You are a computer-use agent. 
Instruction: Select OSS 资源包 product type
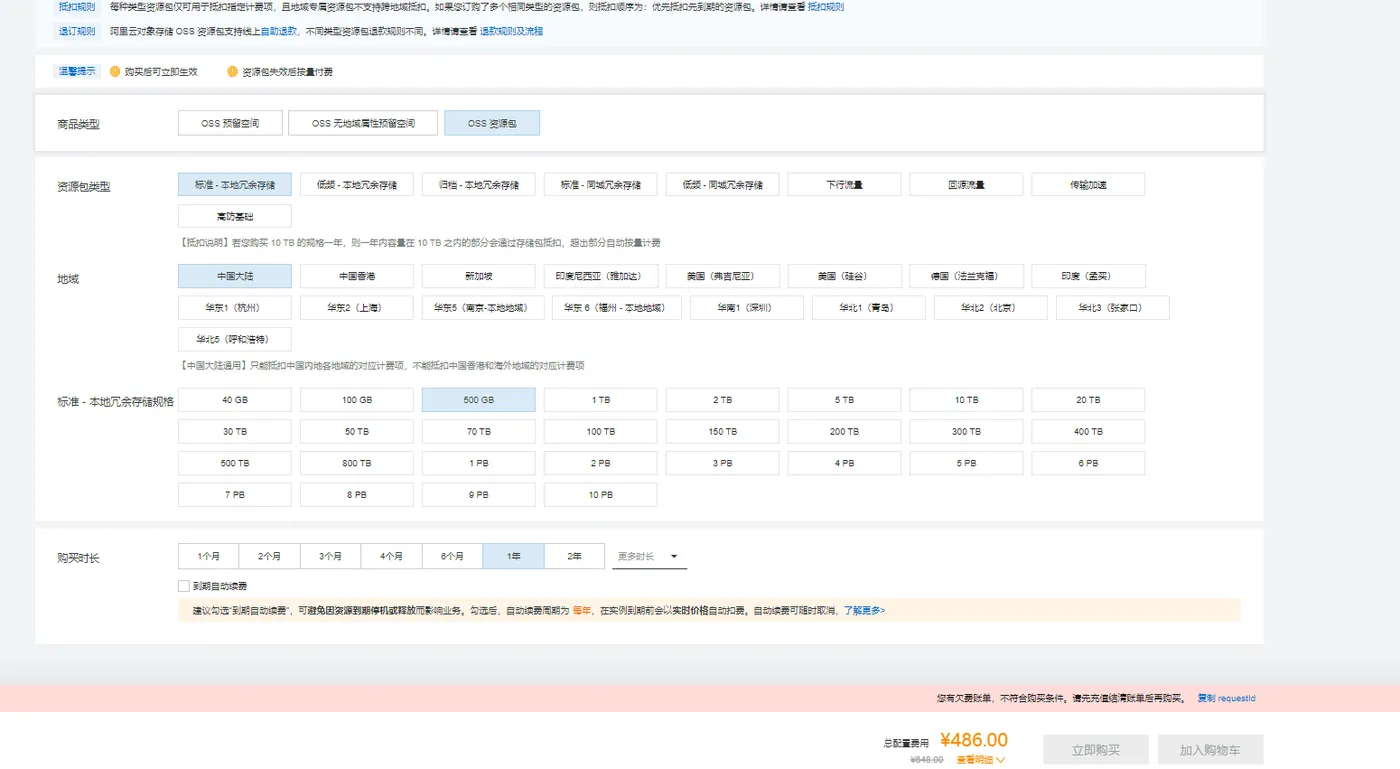pos(492,123)
